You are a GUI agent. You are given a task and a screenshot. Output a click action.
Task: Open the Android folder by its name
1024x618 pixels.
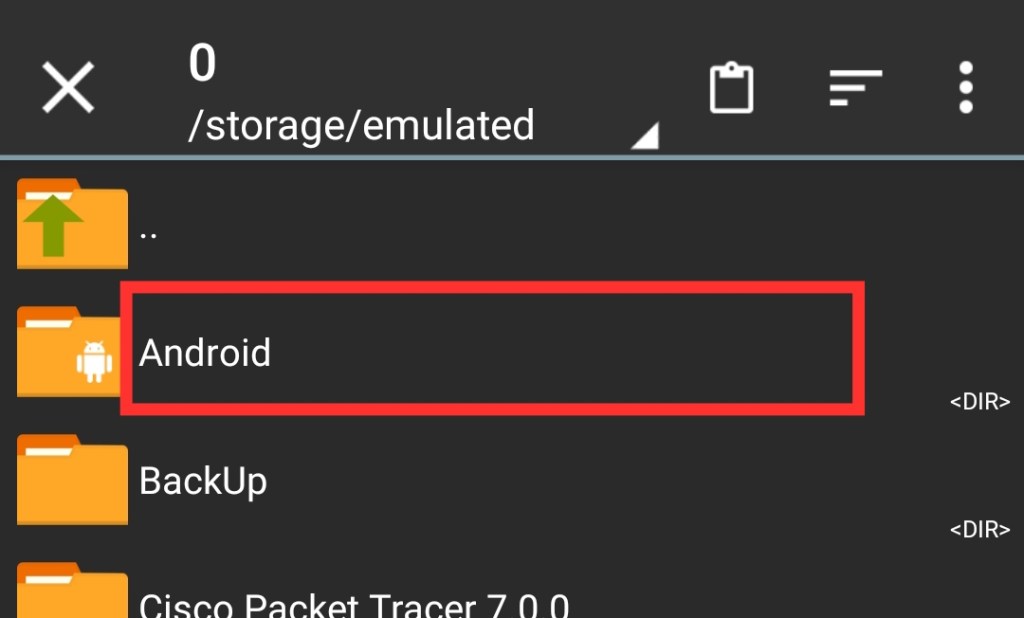(205, 353)
